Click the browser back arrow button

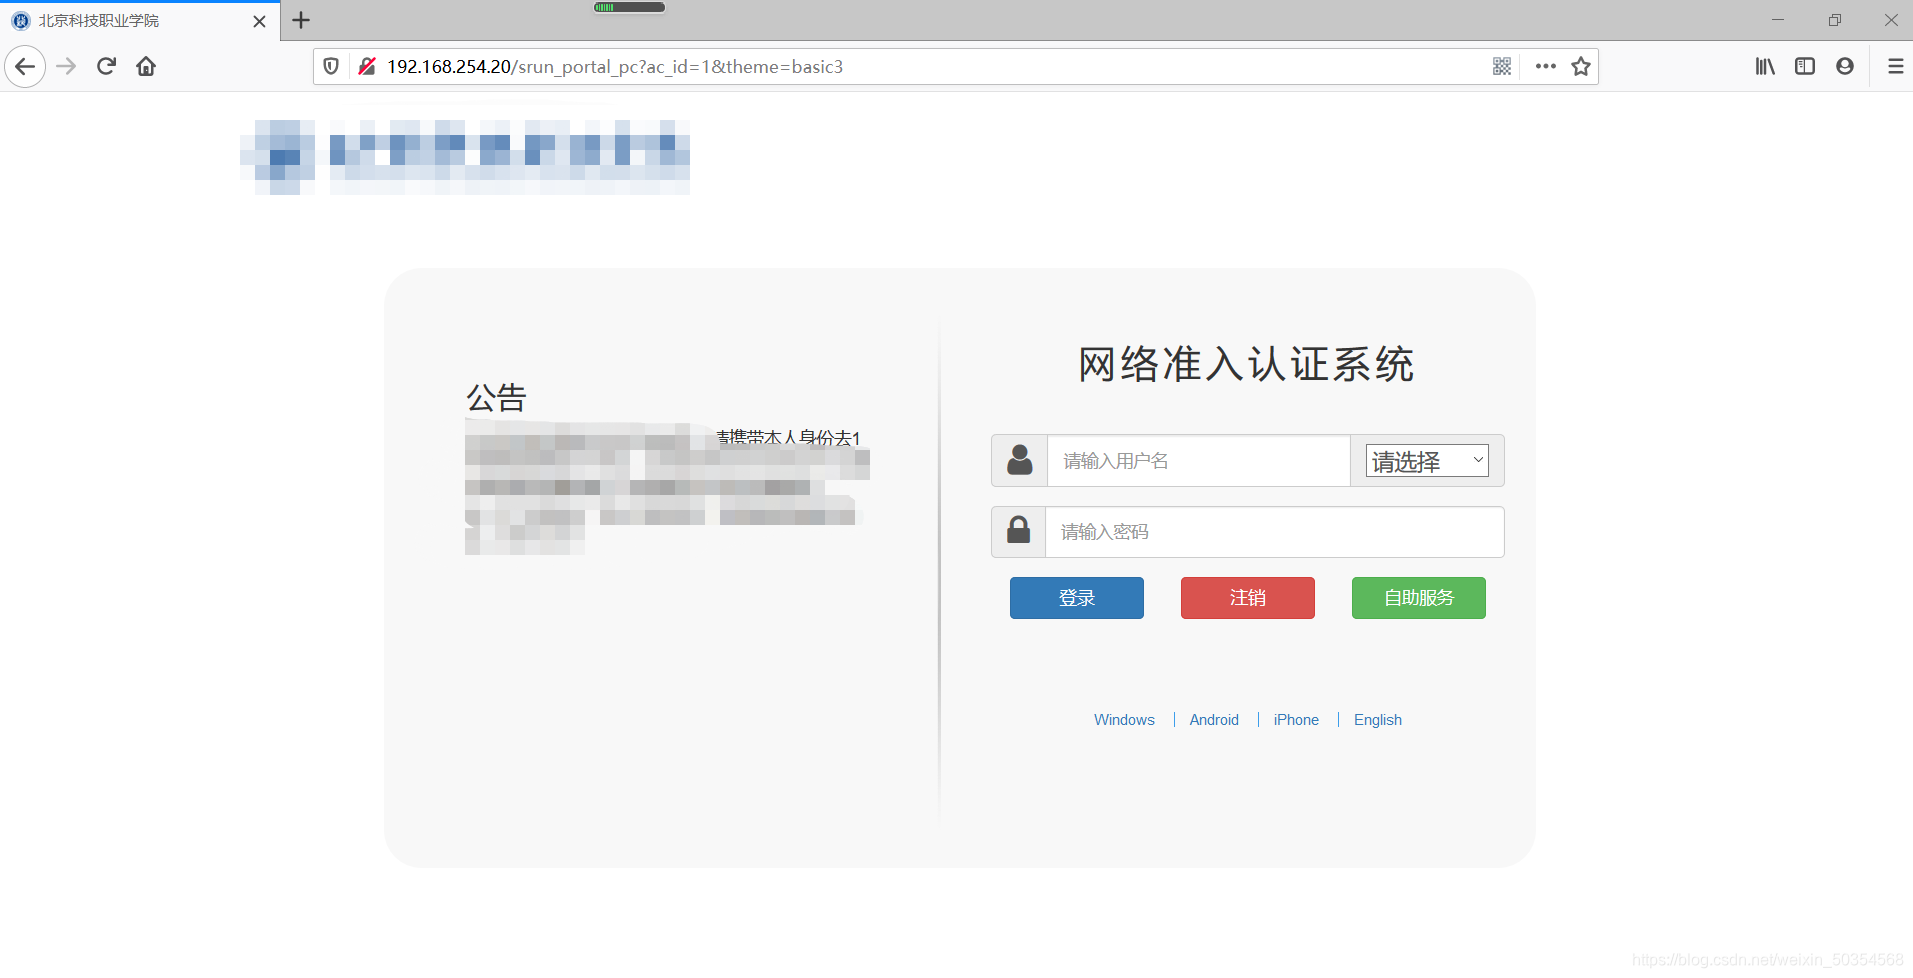25,67
